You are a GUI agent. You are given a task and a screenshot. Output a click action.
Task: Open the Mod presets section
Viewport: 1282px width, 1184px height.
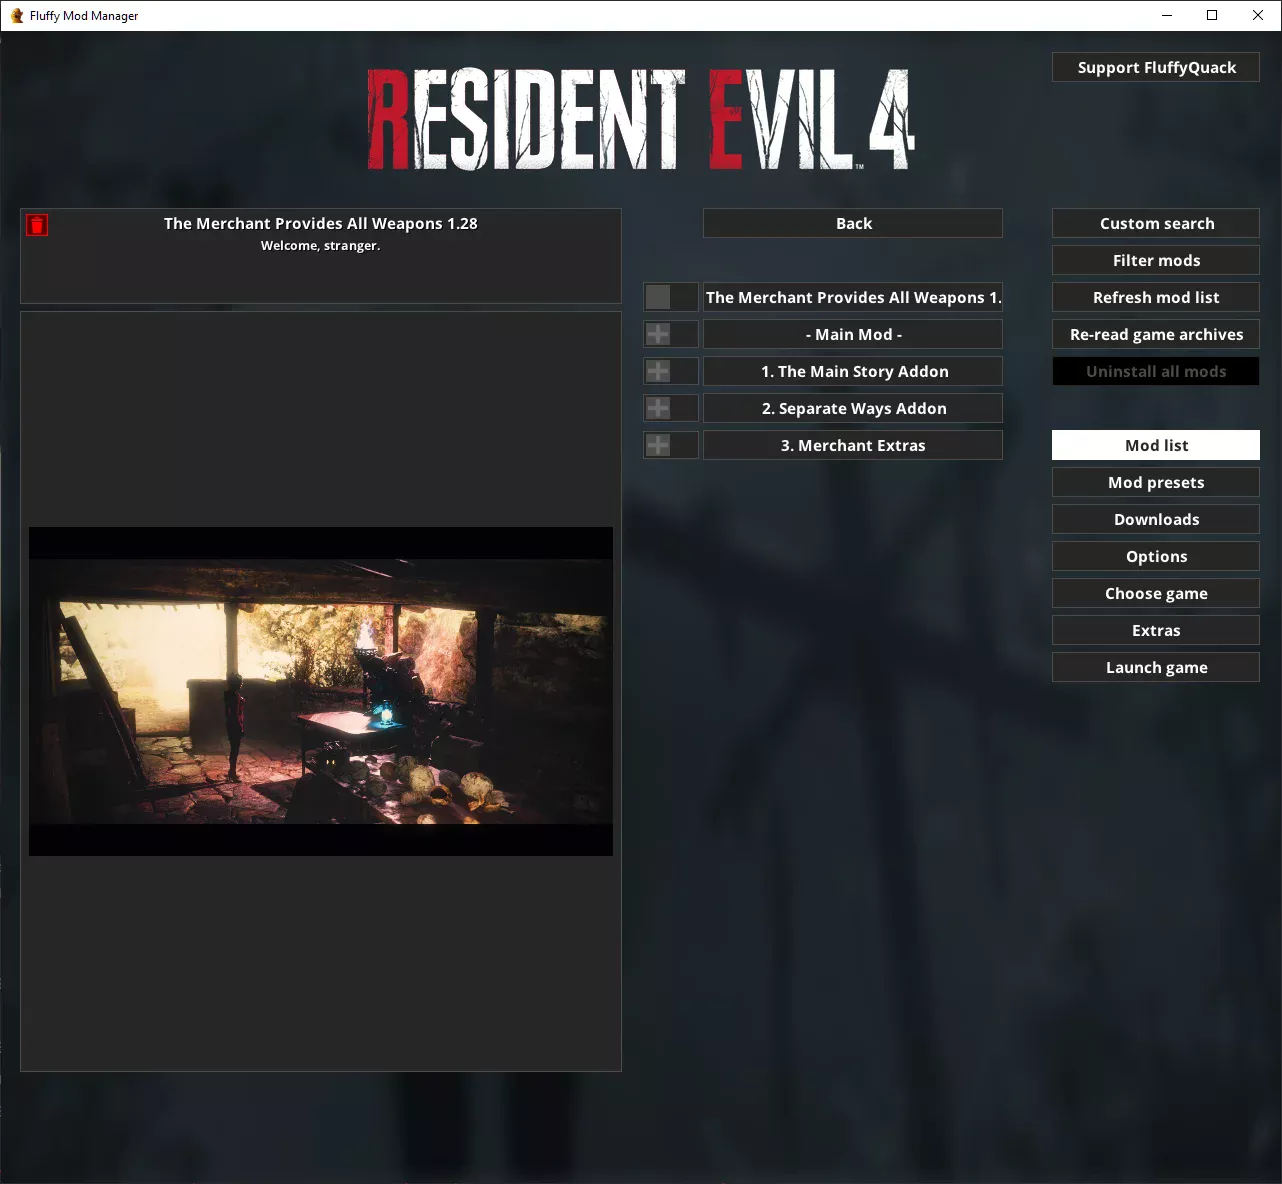(x=1155, y=482)
